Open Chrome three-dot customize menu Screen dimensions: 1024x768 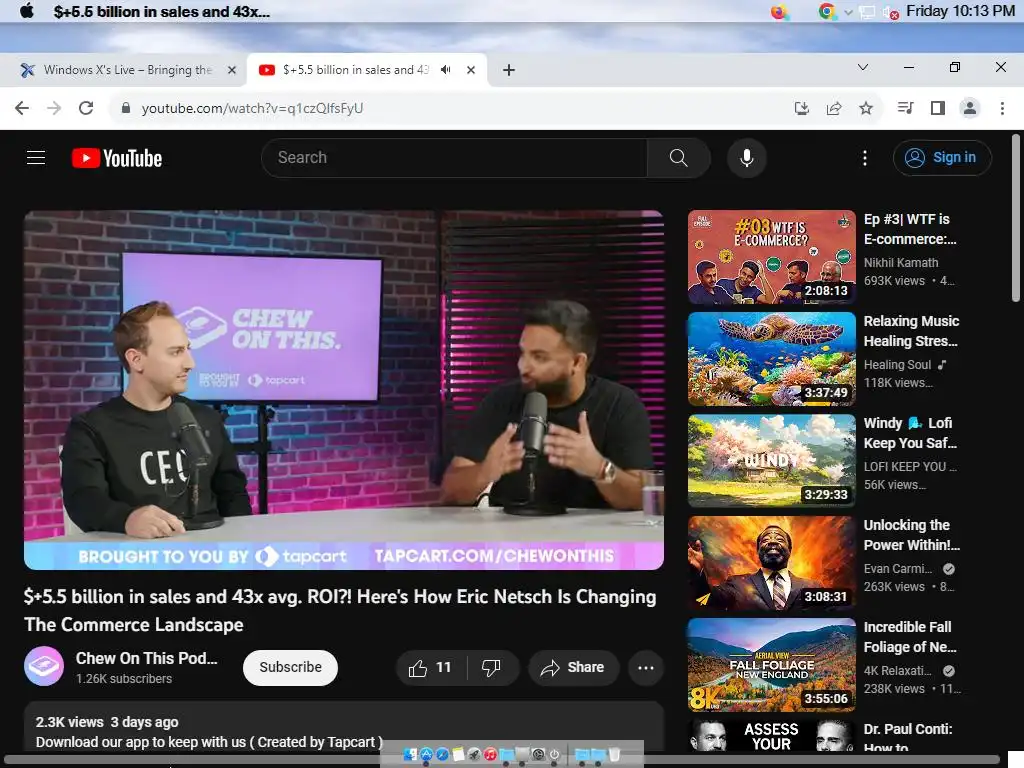coord(1002,108)
